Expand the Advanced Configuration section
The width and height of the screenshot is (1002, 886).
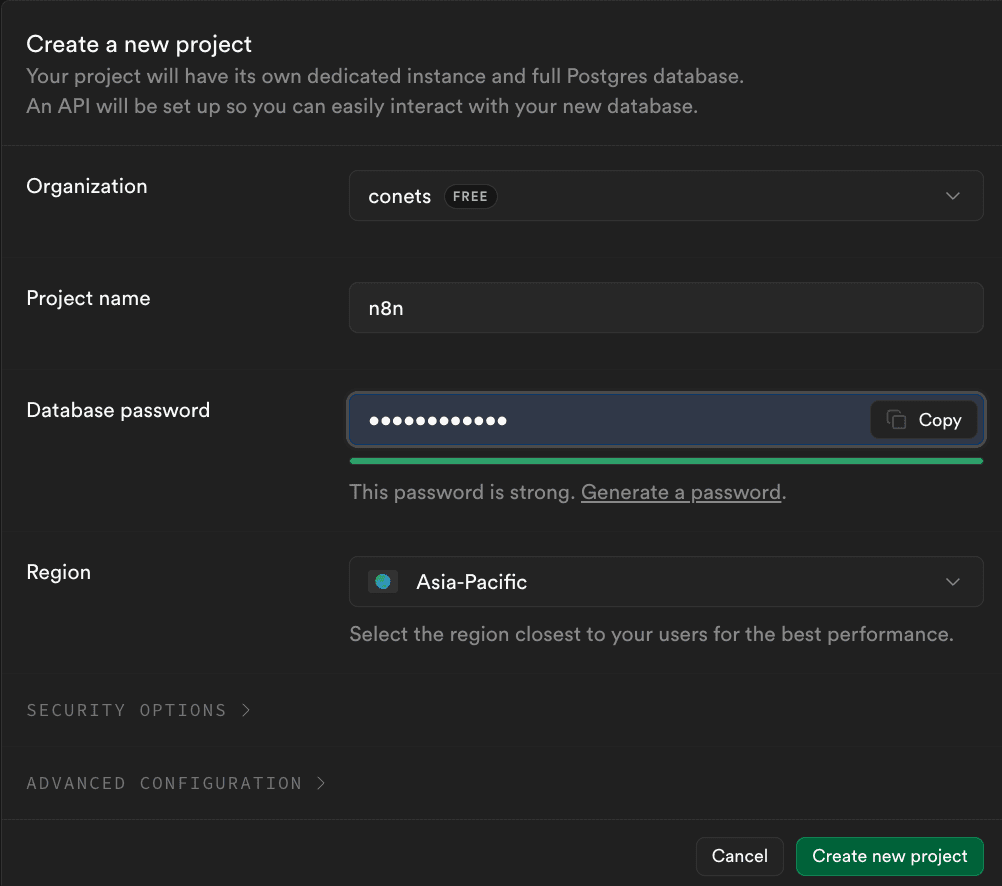coord(164,783)
